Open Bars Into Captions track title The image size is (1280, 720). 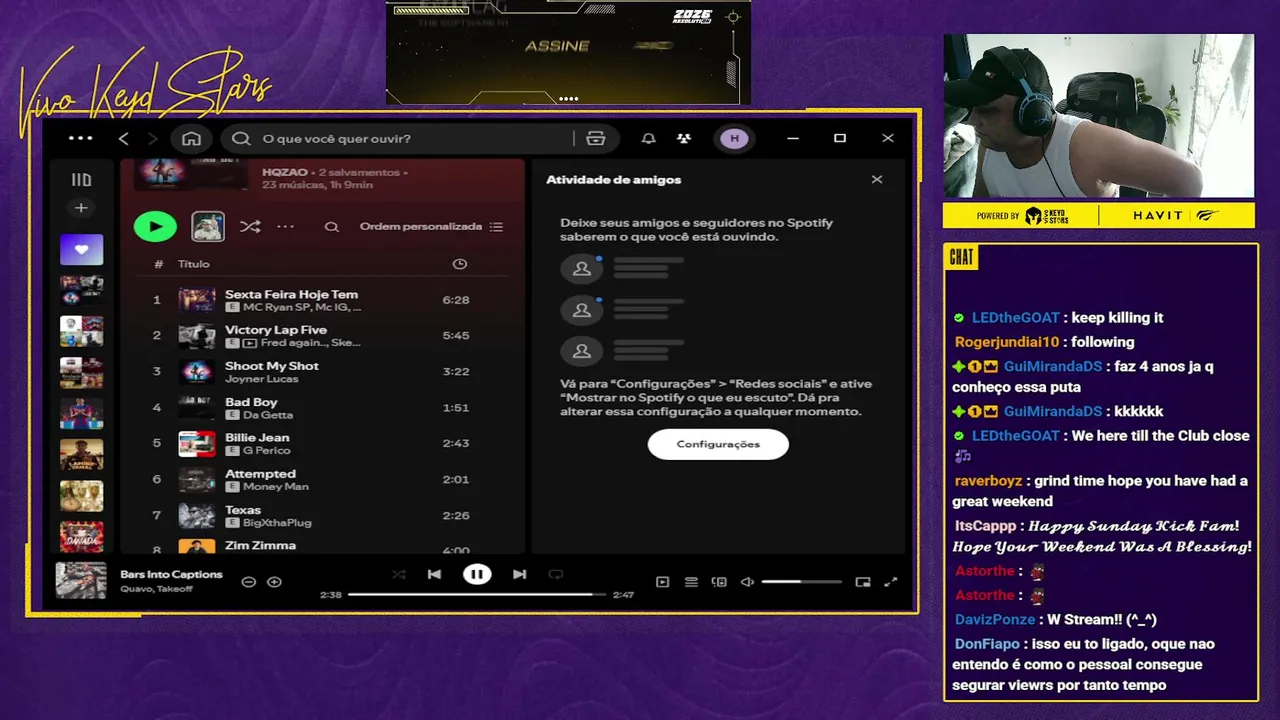click(171, 575)
